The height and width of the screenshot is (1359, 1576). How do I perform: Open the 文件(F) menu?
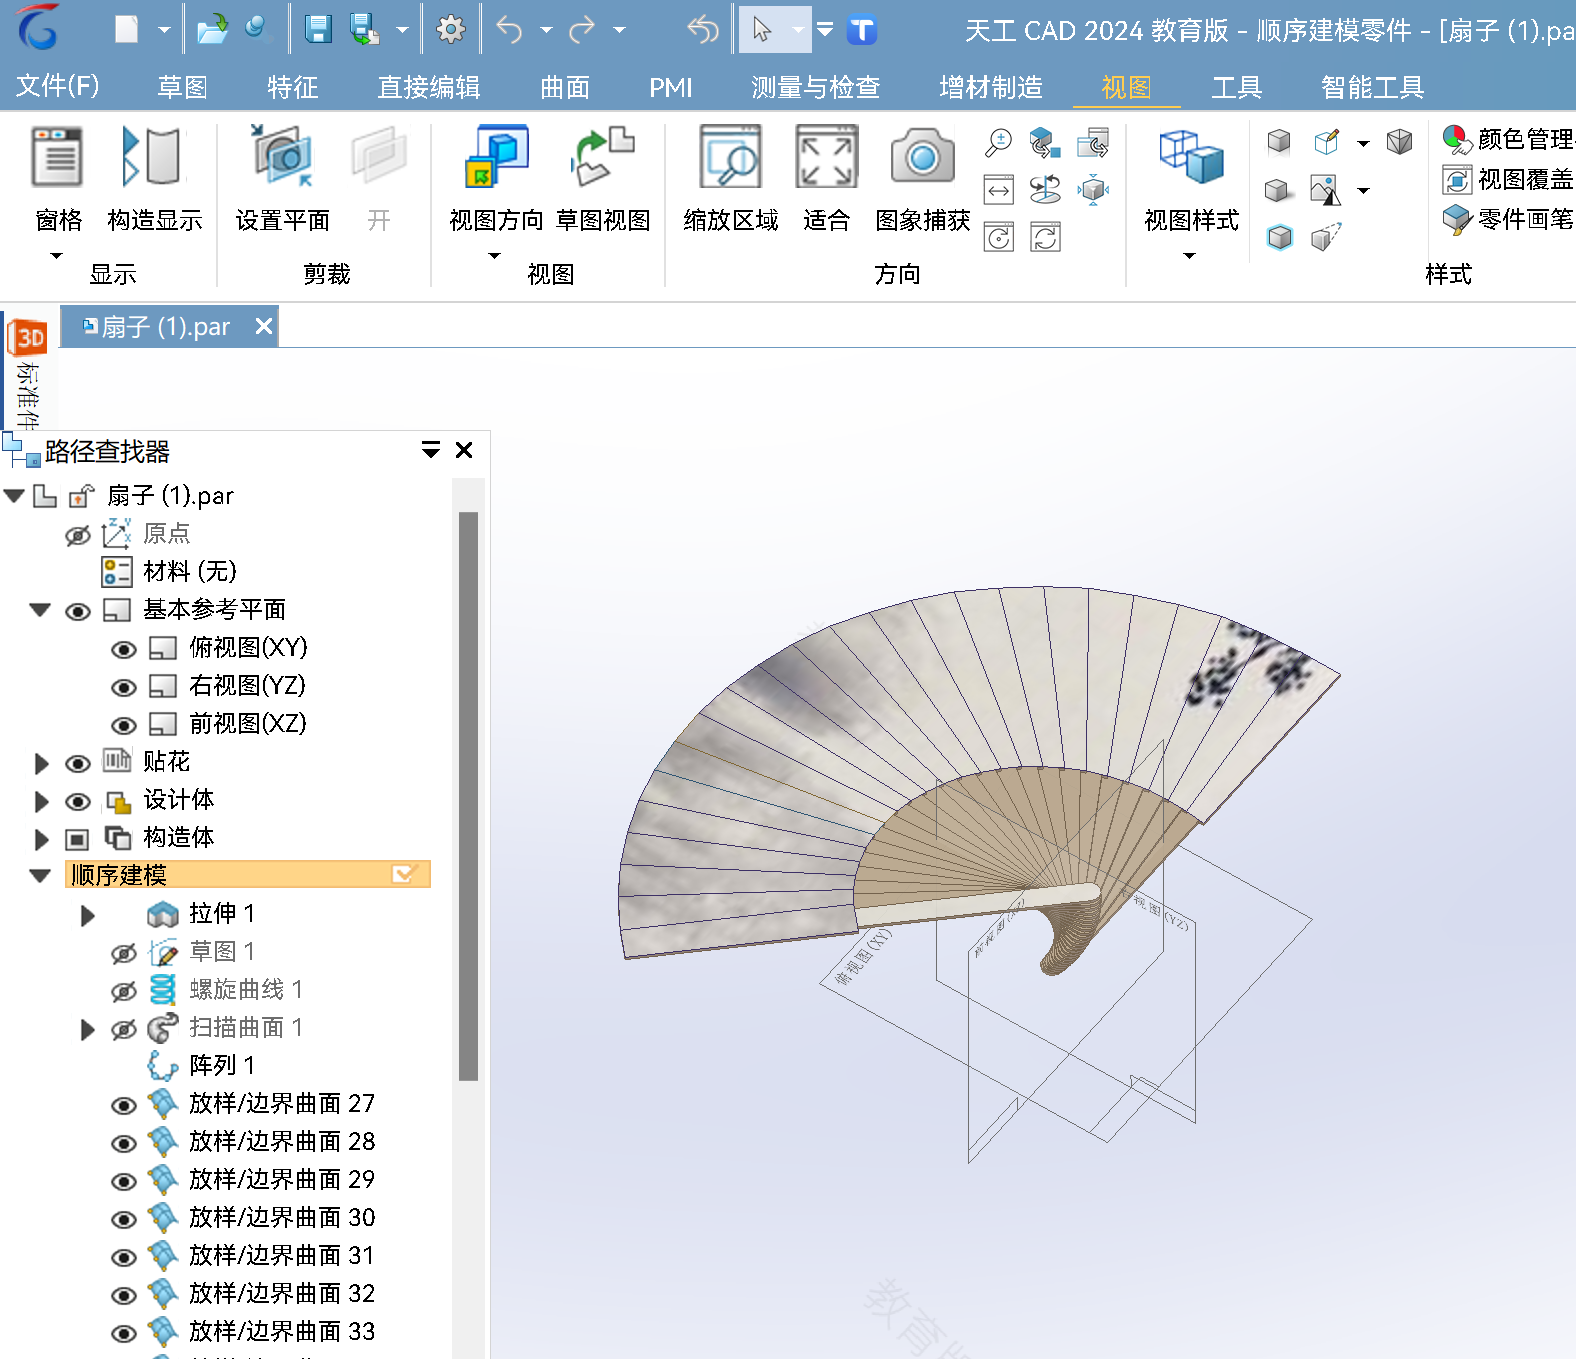point(58,86)
